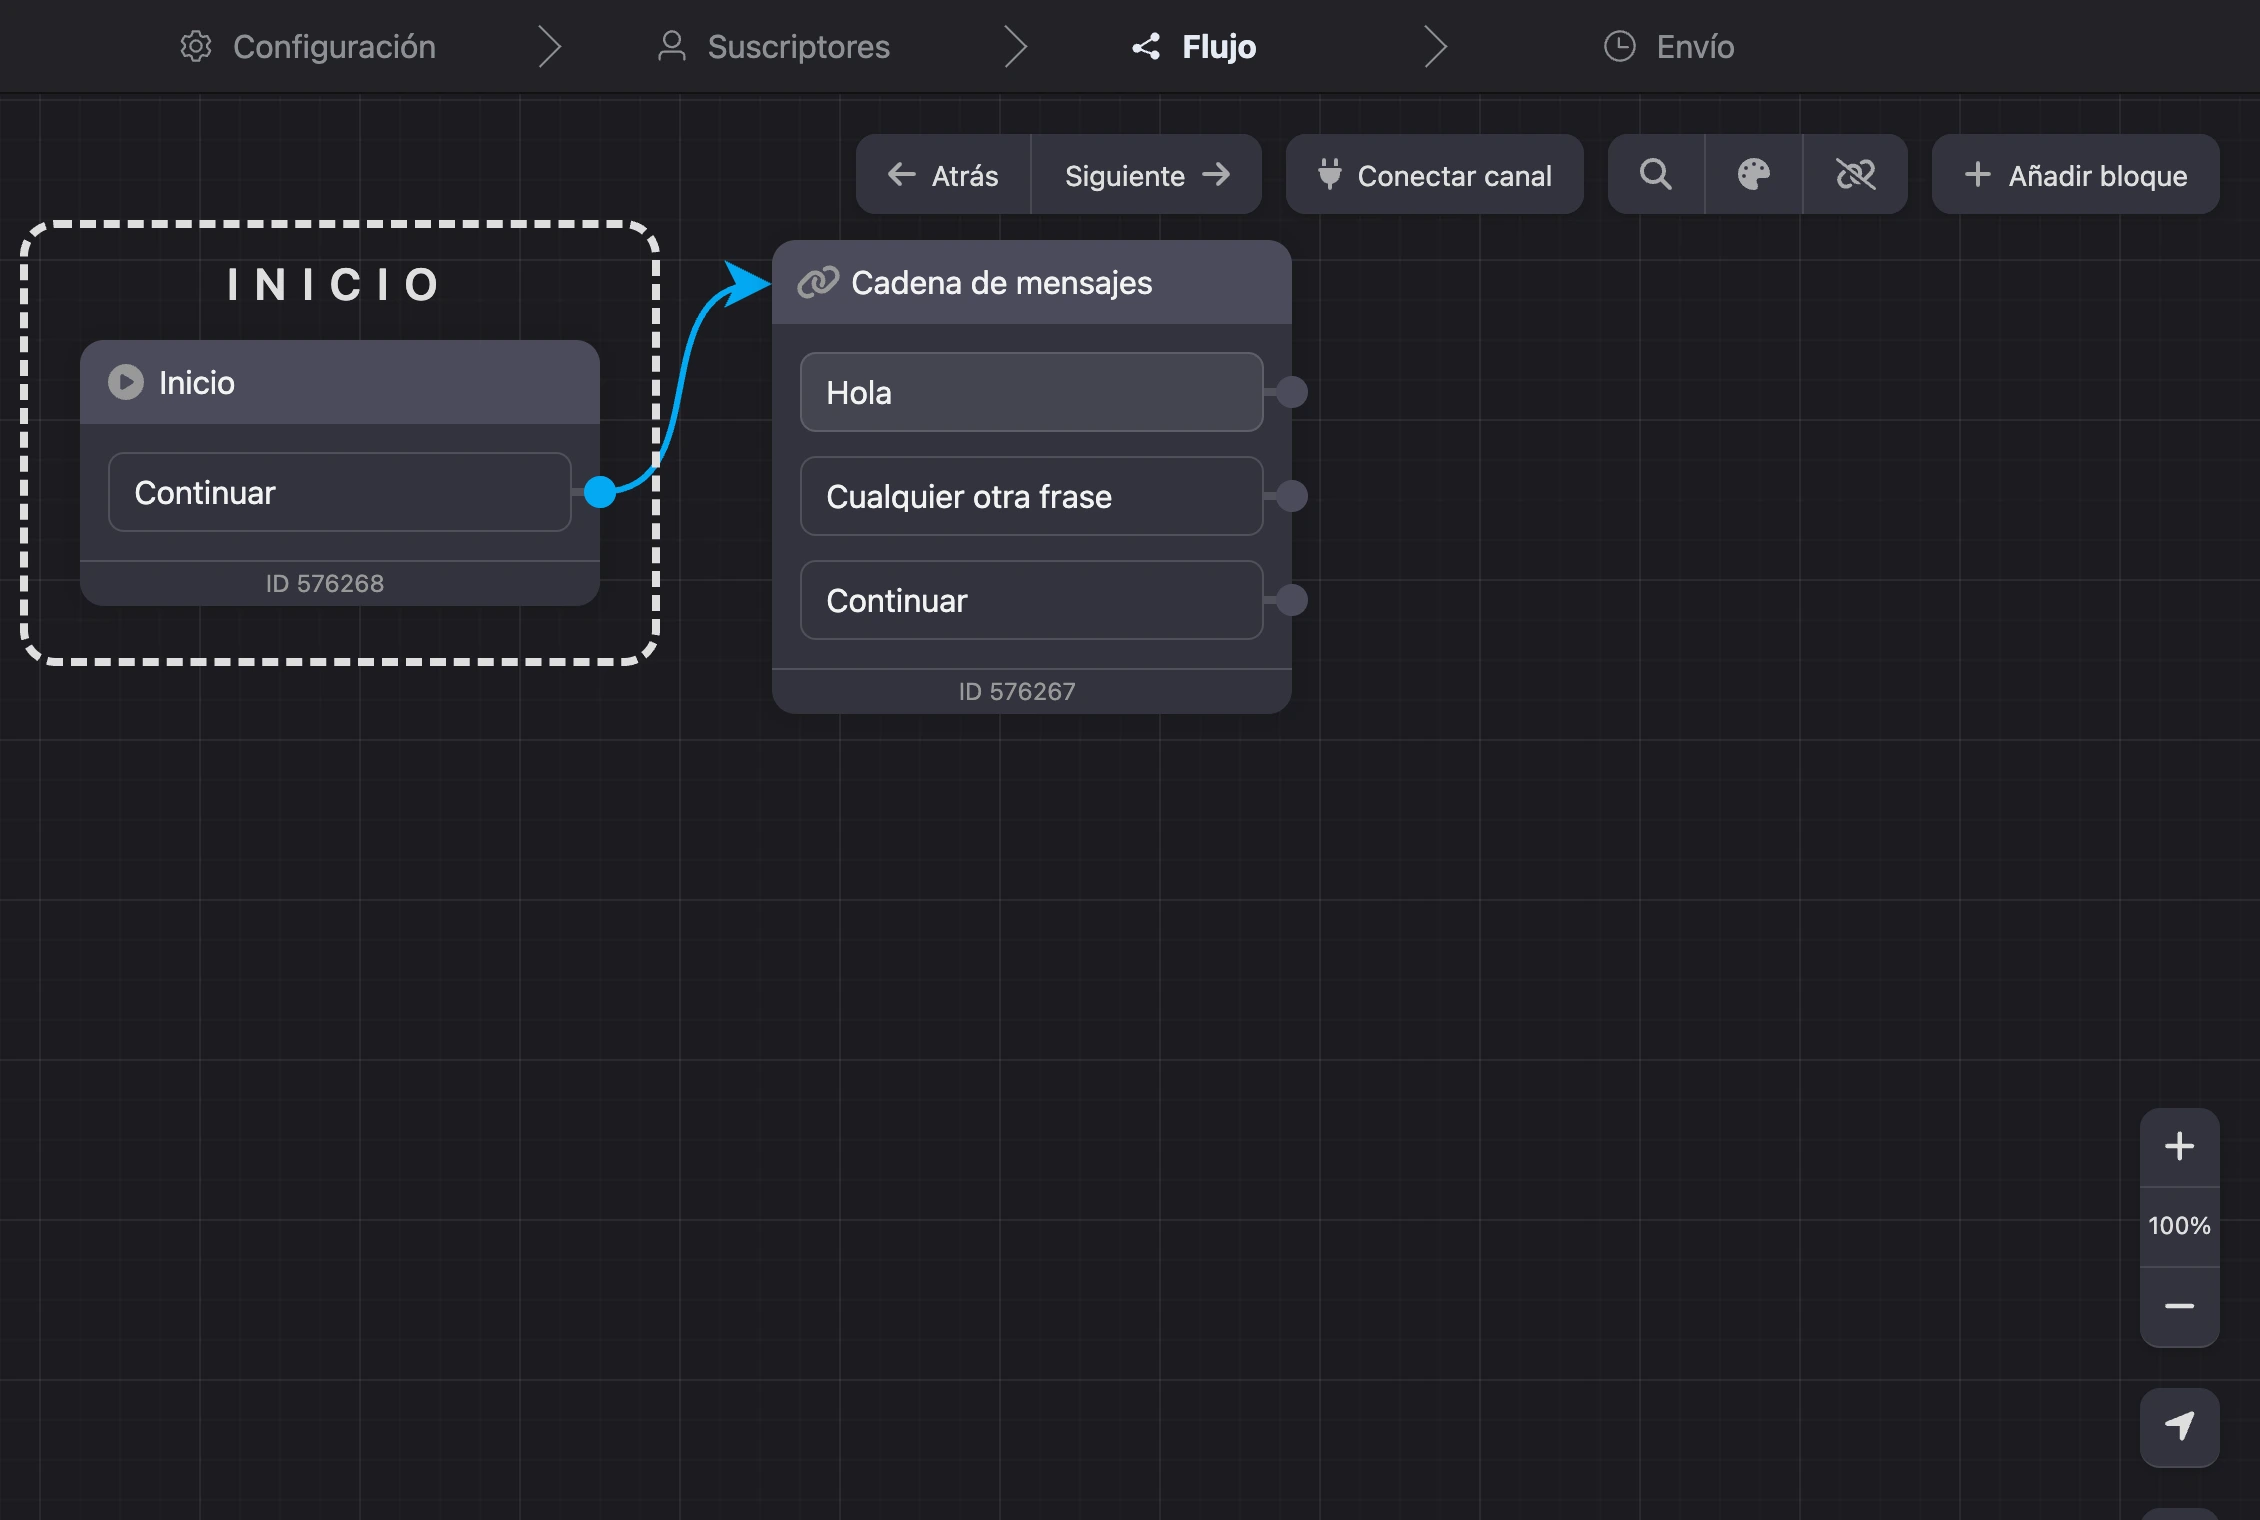Click the broken-link unlink icon
The width and height of the screenshot is (2260, 1520).
point(1855,175)
